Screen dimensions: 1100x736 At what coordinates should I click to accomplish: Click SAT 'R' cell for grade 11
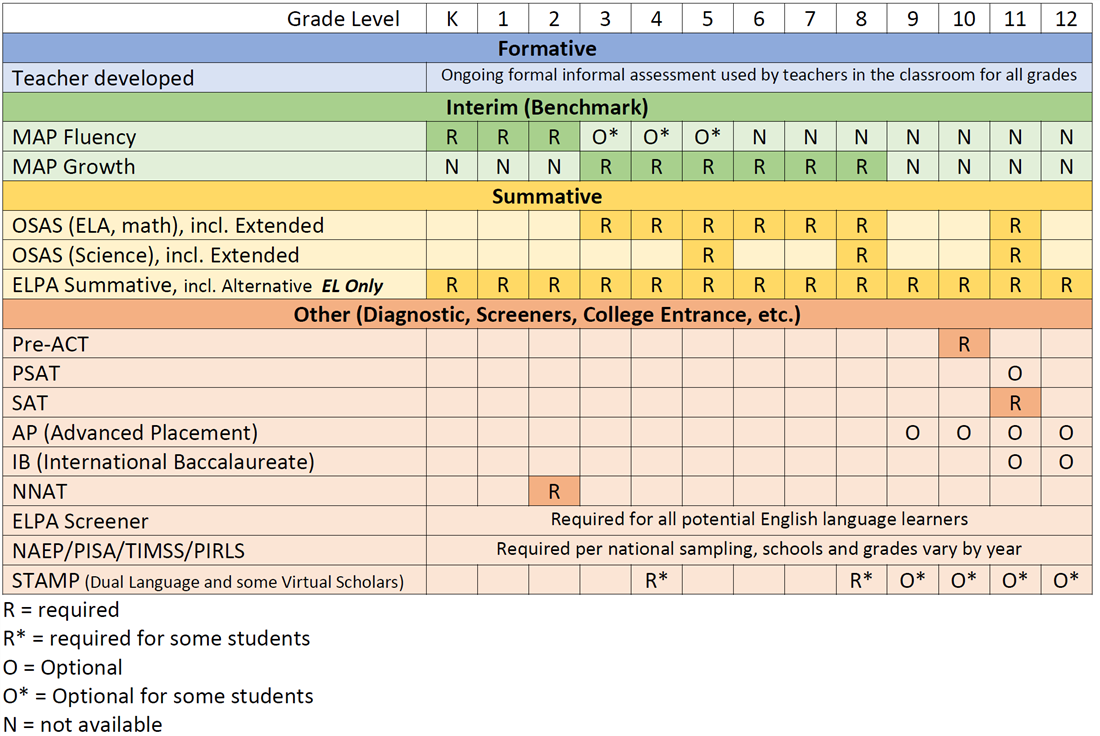[x=1015, y=403]
